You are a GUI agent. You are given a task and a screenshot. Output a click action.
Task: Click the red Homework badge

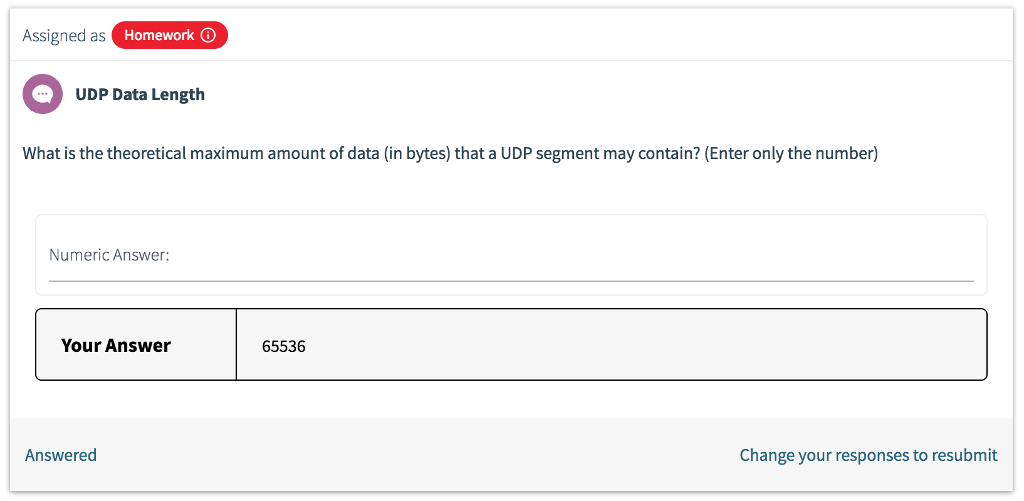pos(169,35)
